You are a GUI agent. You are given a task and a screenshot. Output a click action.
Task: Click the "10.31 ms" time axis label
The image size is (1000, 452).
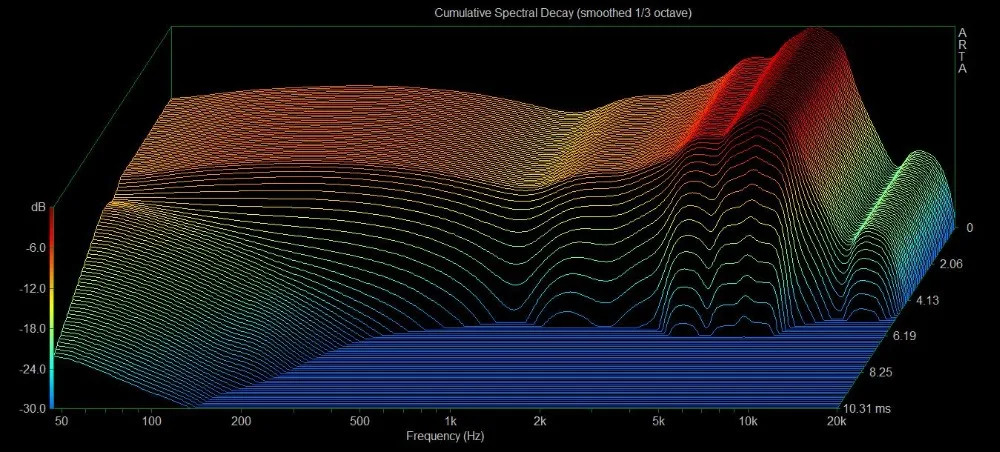(867, 408)
